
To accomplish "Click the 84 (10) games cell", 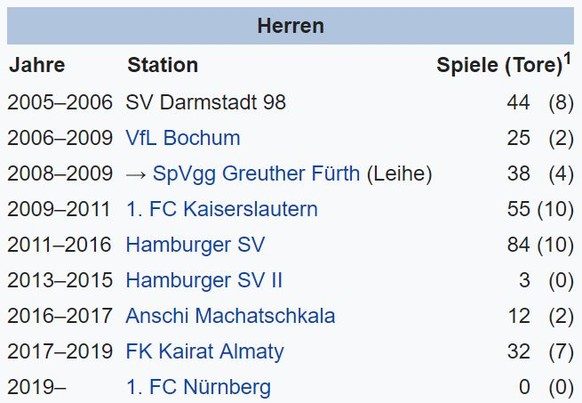I will [540, 245].
